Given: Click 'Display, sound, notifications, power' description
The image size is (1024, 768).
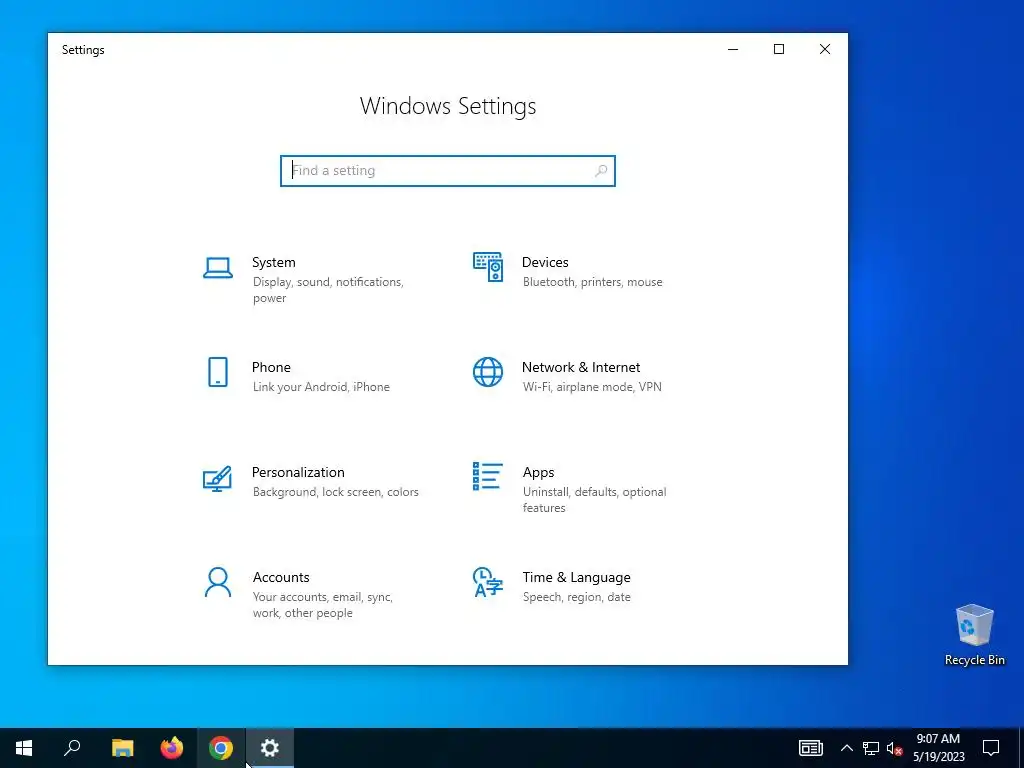Looking at the screenshot, I should pos(328,290).
